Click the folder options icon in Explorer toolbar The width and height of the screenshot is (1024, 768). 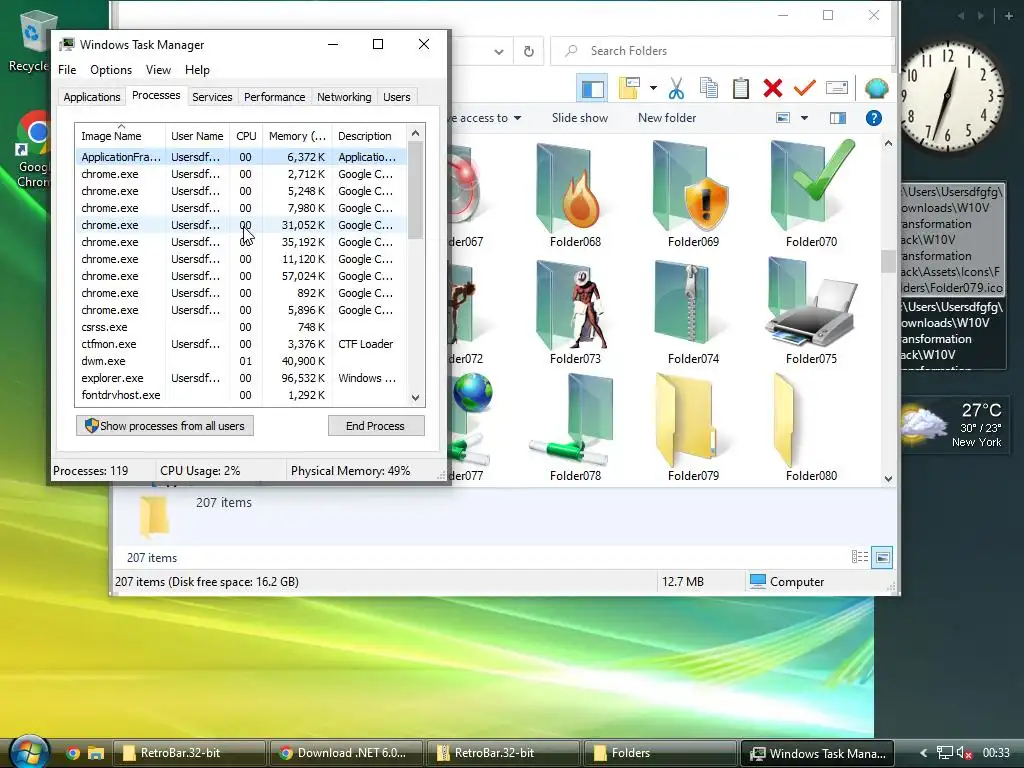click(629, 88)
